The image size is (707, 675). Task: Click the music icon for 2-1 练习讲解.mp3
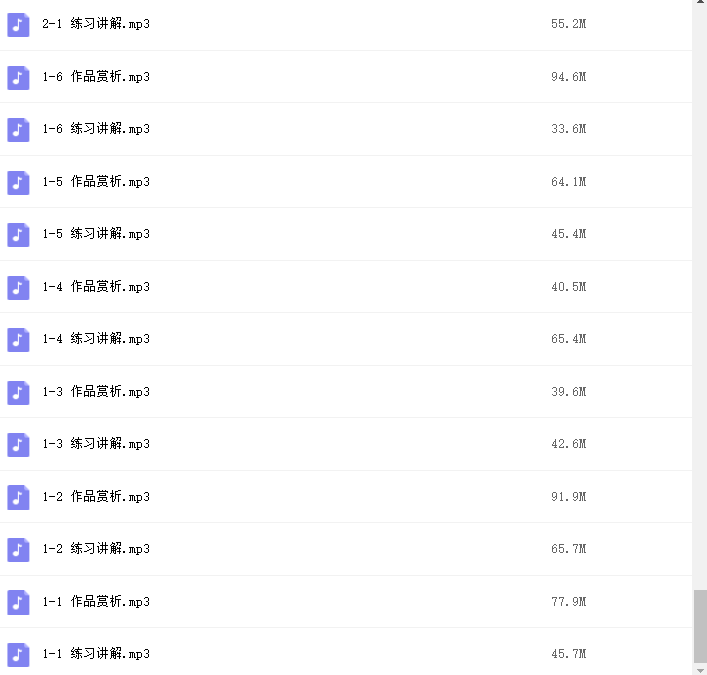(x=18, y=25)
